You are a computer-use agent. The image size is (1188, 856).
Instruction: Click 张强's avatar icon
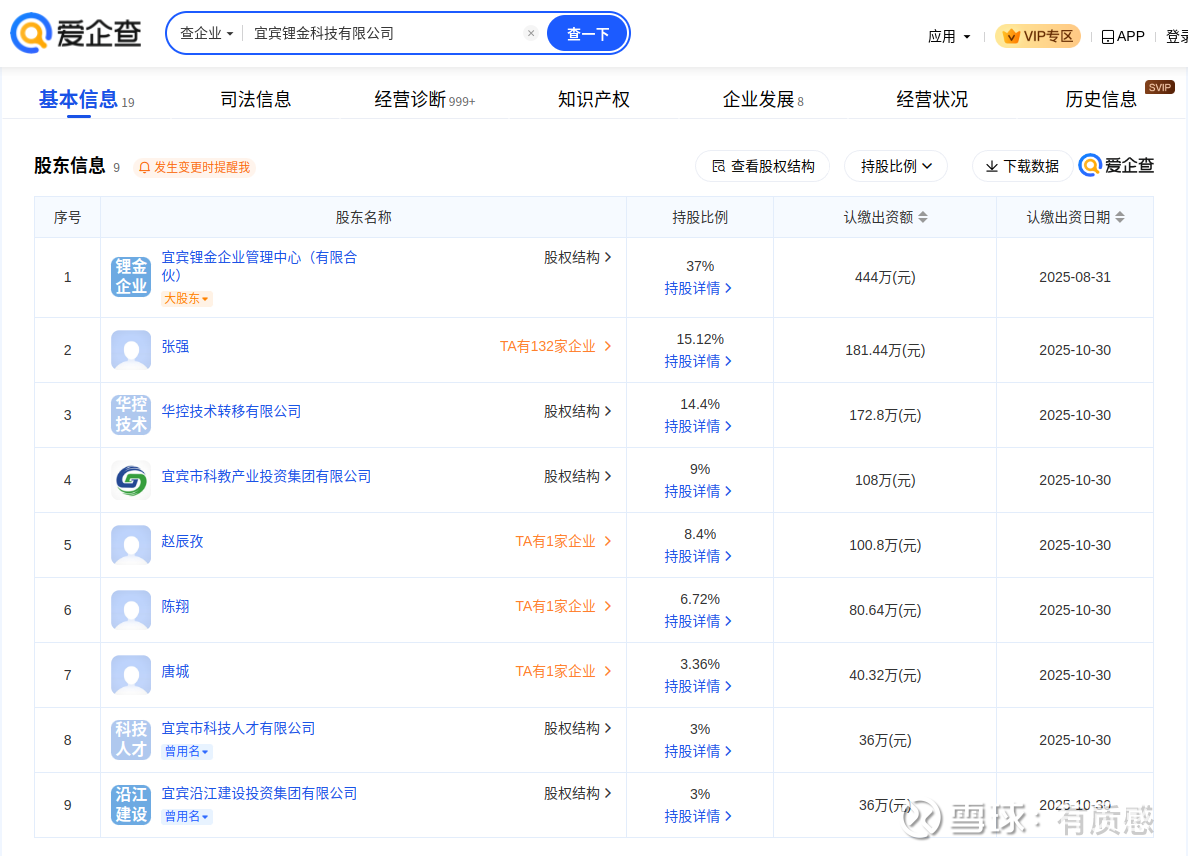pyautogui.click(x=131, y=350)
